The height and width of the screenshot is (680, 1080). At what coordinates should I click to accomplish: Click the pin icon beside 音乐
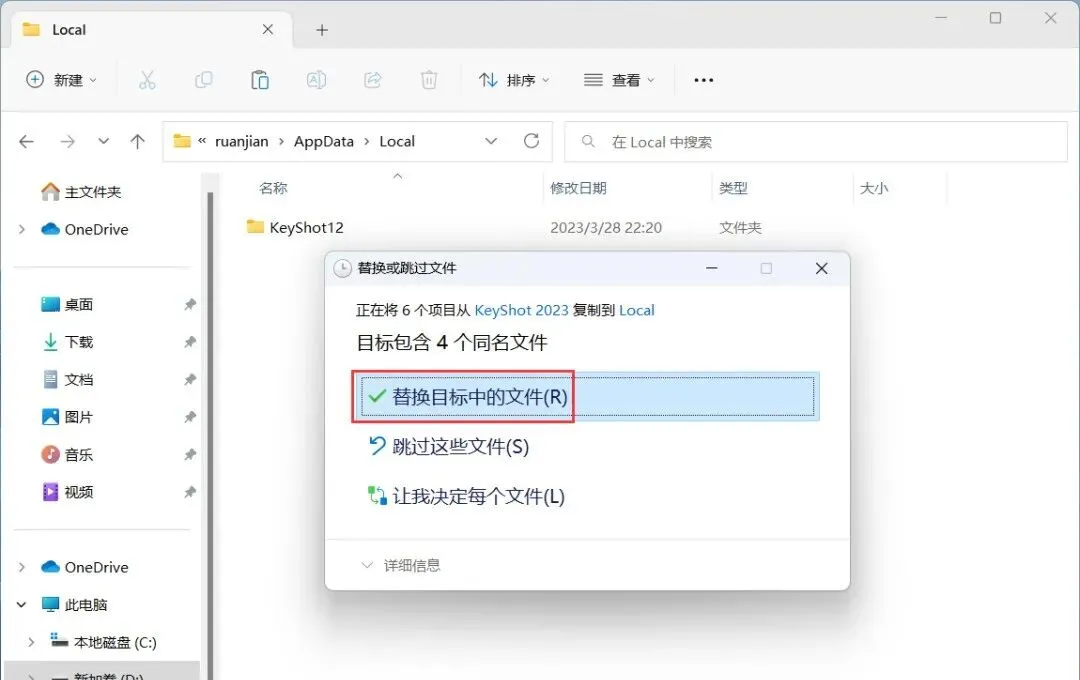(190, 455)
